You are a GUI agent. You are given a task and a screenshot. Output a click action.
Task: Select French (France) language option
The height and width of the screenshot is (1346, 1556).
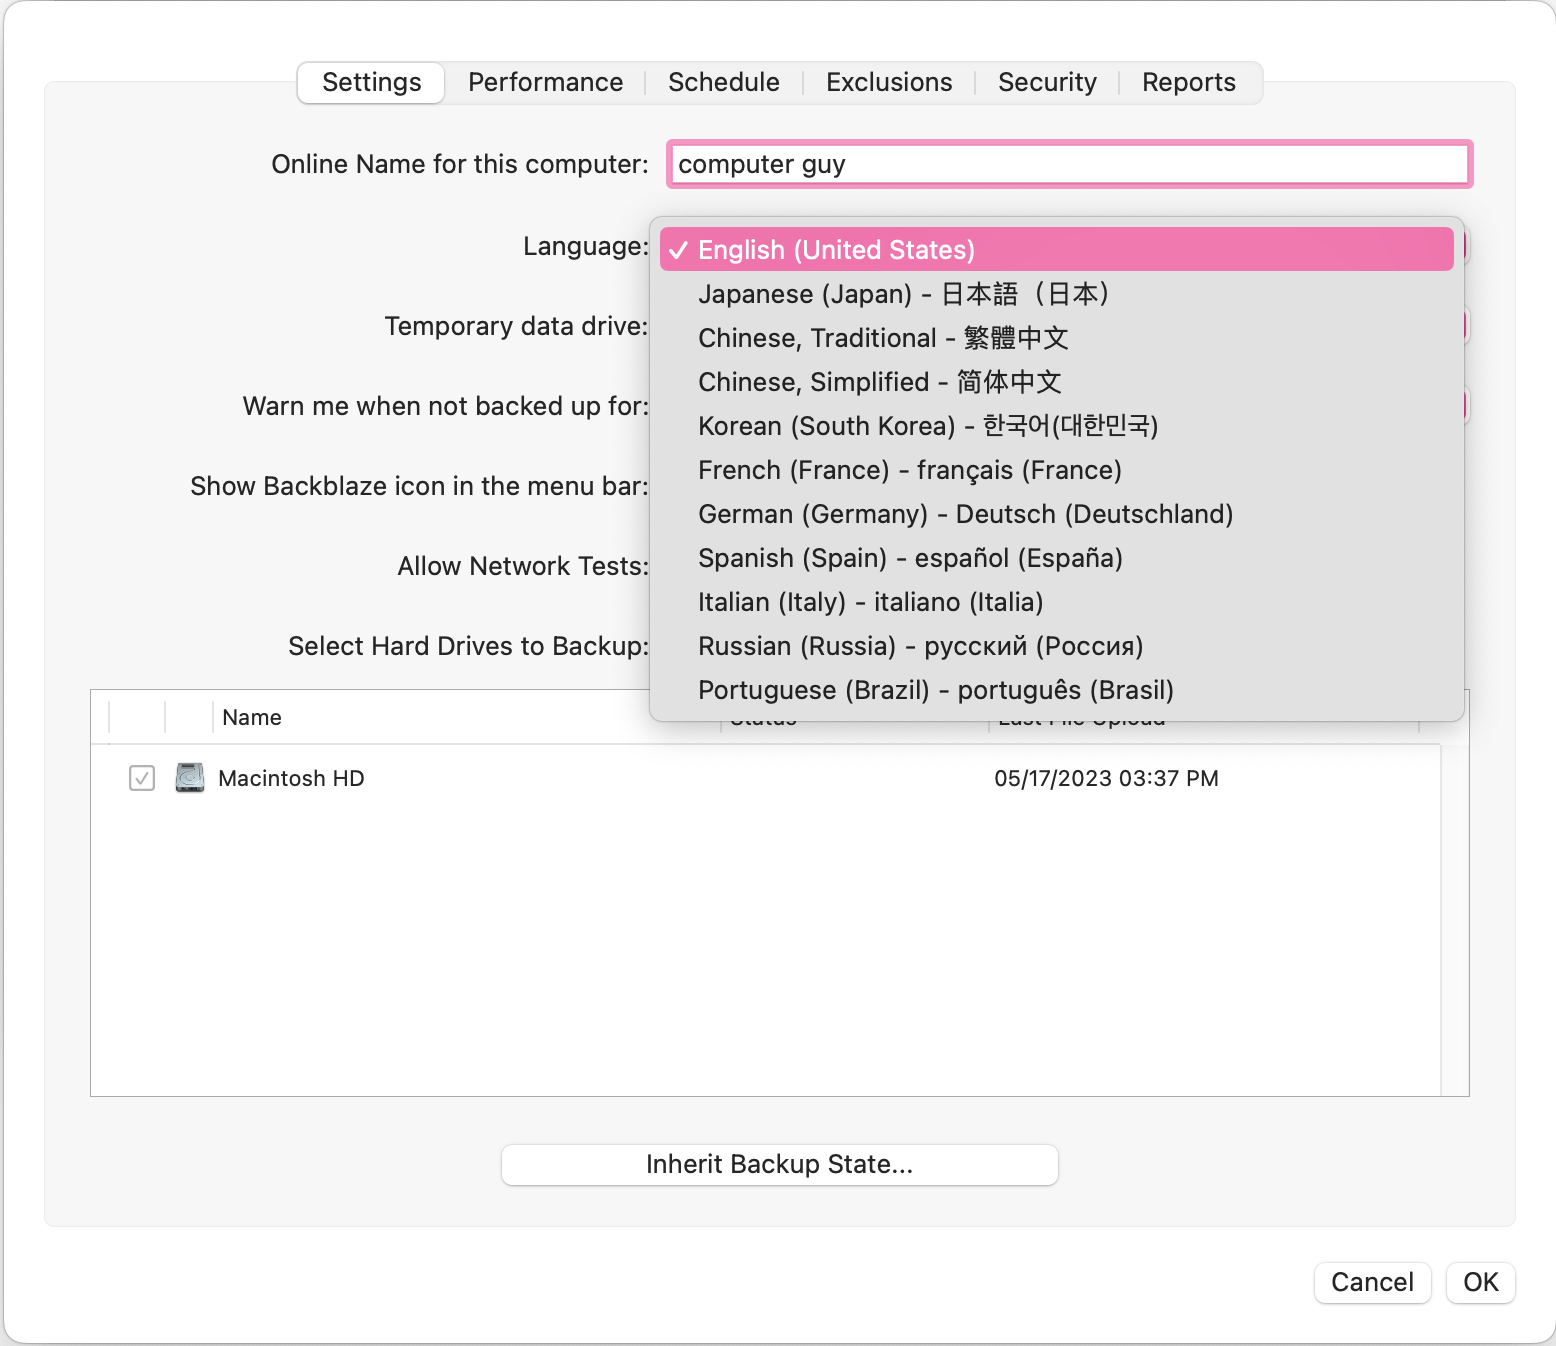point(1057,470)
